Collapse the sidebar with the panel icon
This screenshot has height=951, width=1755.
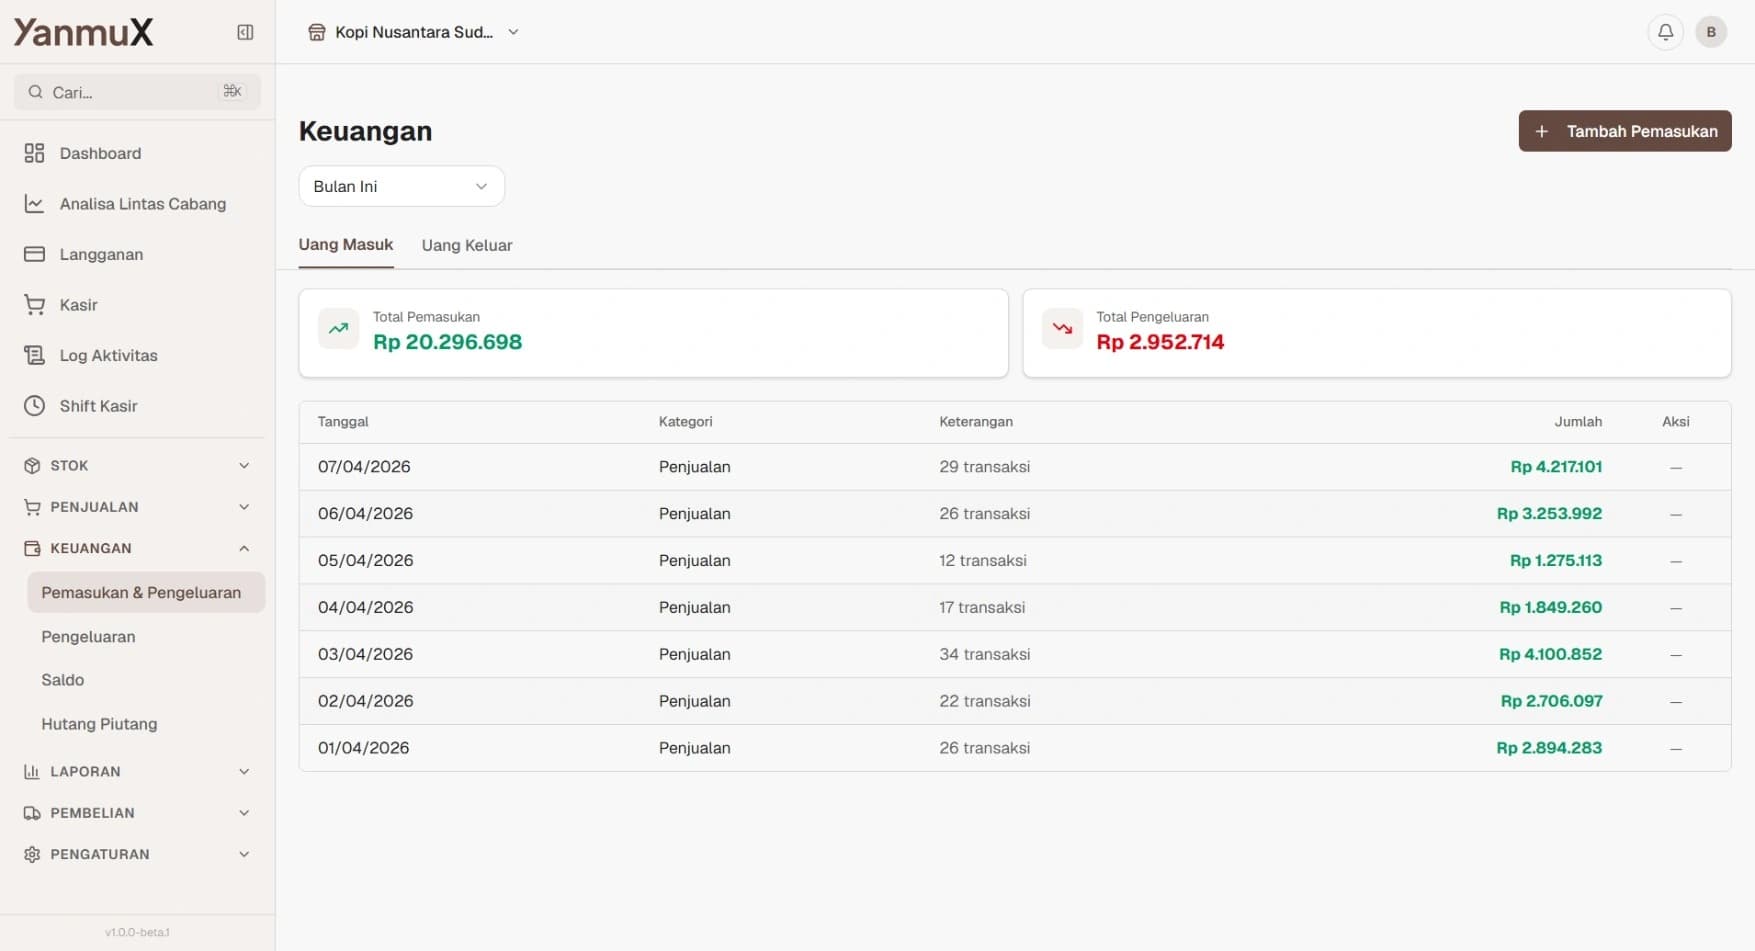pos(245,32)
